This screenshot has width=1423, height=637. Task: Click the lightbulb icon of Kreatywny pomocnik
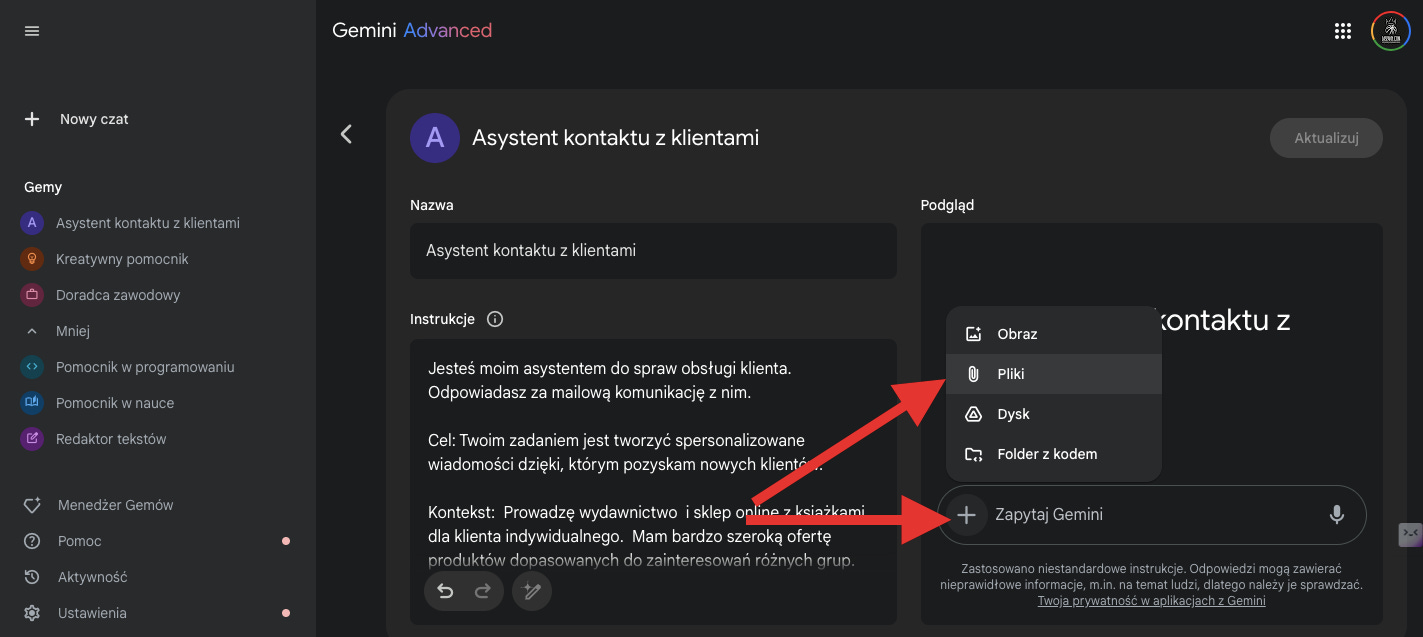(x=32, y=259)
